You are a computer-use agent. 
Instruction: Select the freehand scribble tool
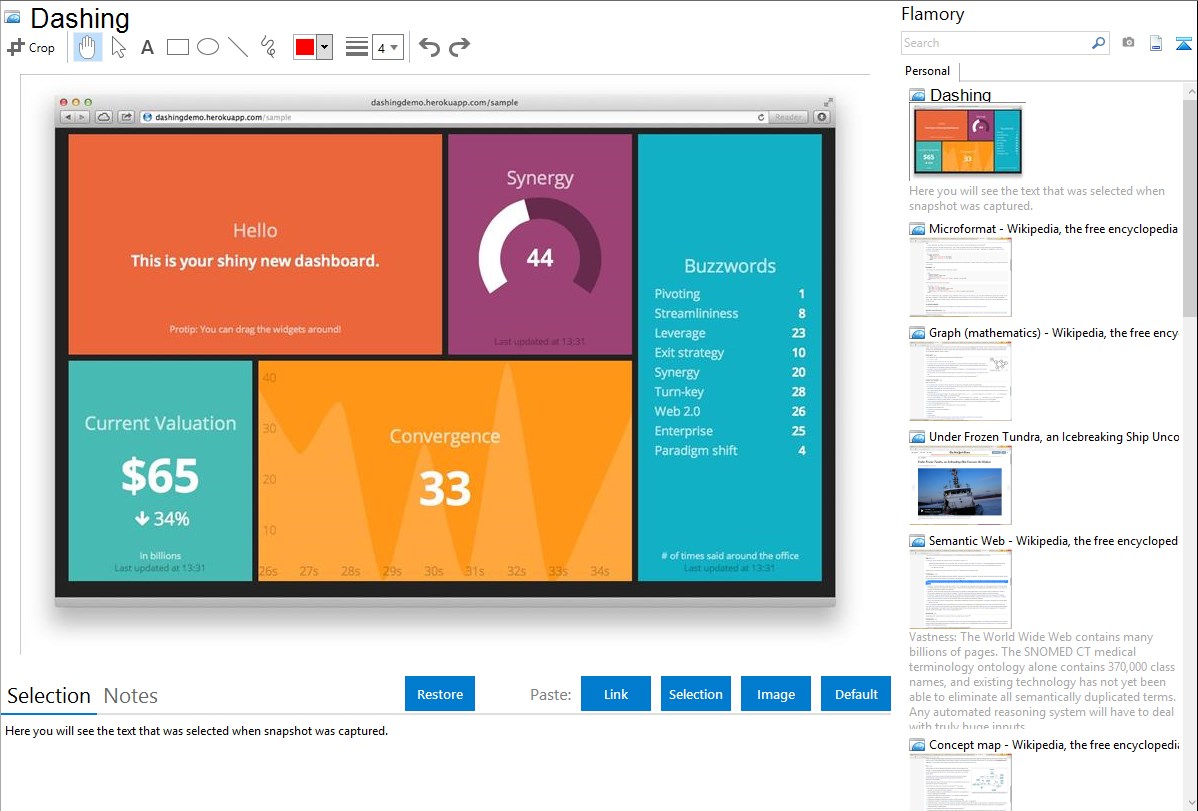[x=268, y=47]
